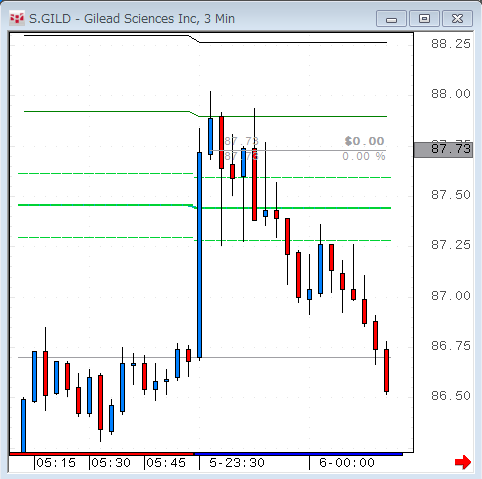Screen dimensions: 482x479
Task: Click the 87.50 price axis label
Action: click(451, 195)
